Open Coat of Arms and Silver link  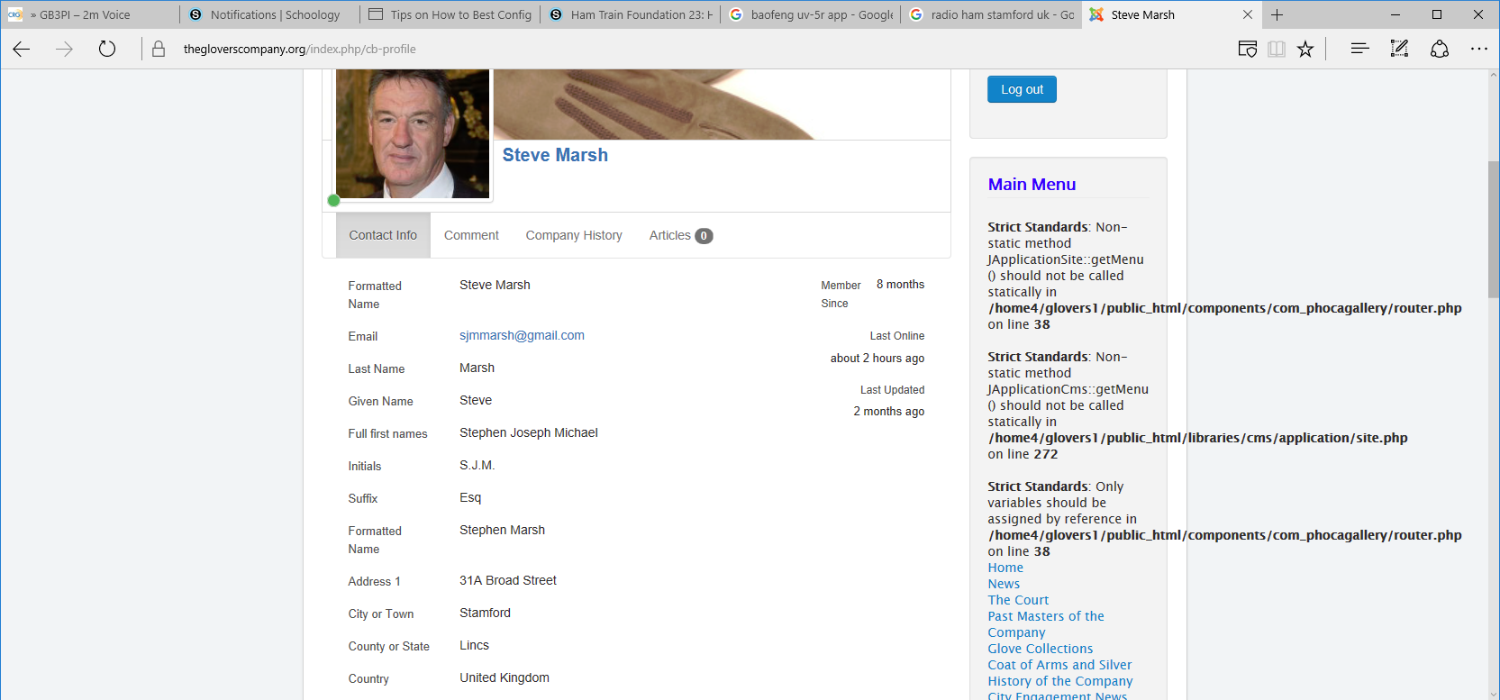(x=1060, y=665)
